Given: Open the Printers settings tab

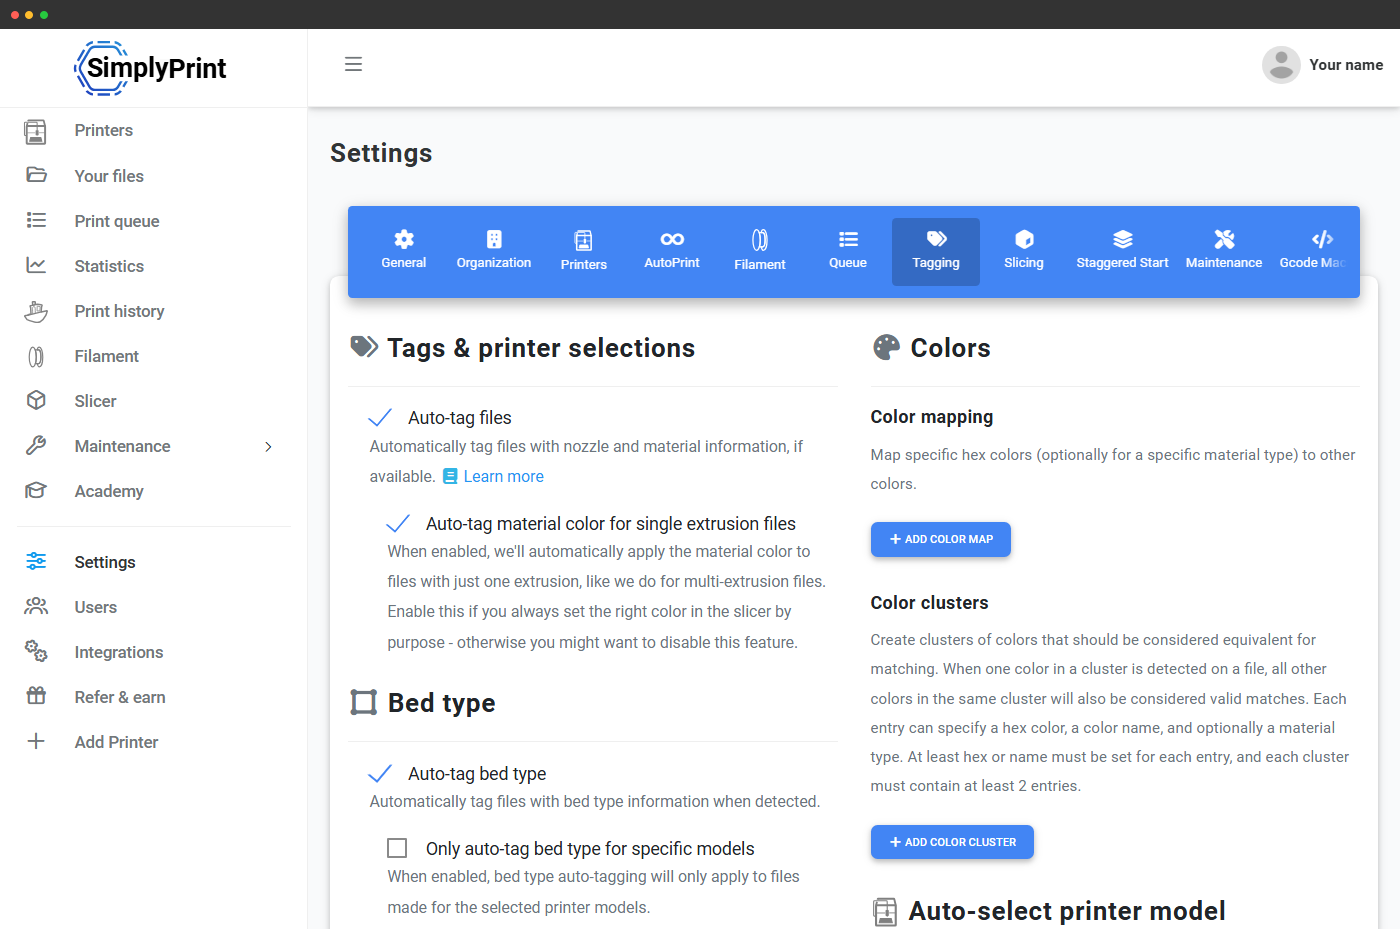Looking at the screenshot, I should tap(584, 251).
